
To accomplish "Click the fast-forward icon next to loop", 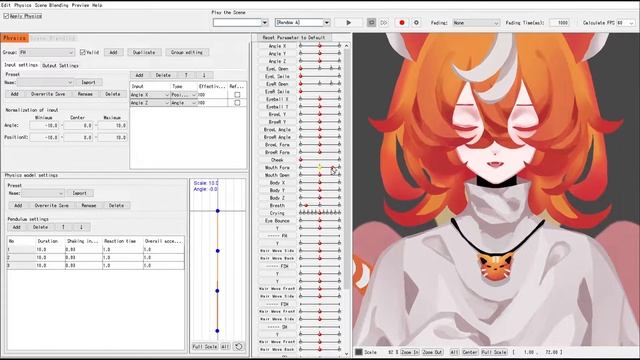I will coord(384,23).
